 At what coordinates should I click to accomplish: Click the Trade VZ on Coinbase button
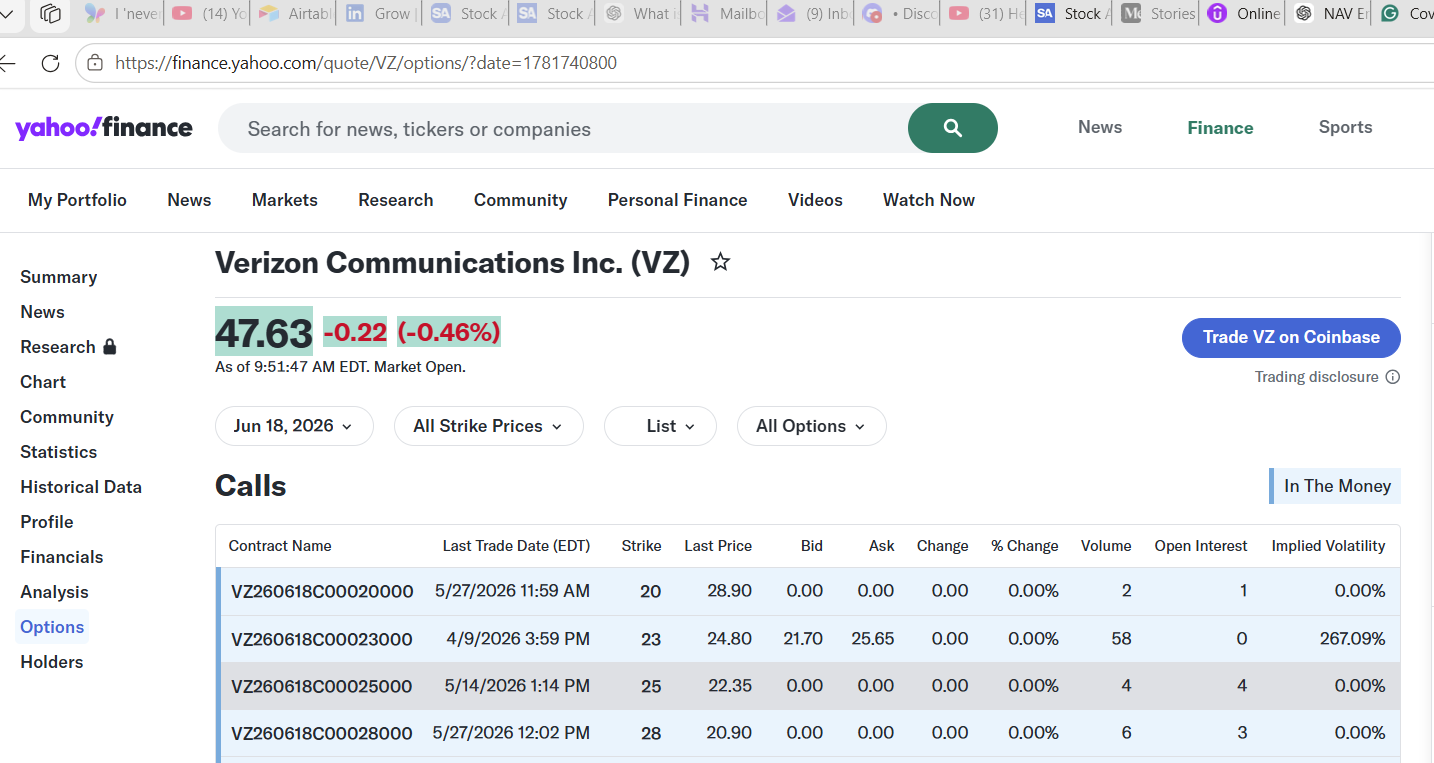tap(1291, 337)
